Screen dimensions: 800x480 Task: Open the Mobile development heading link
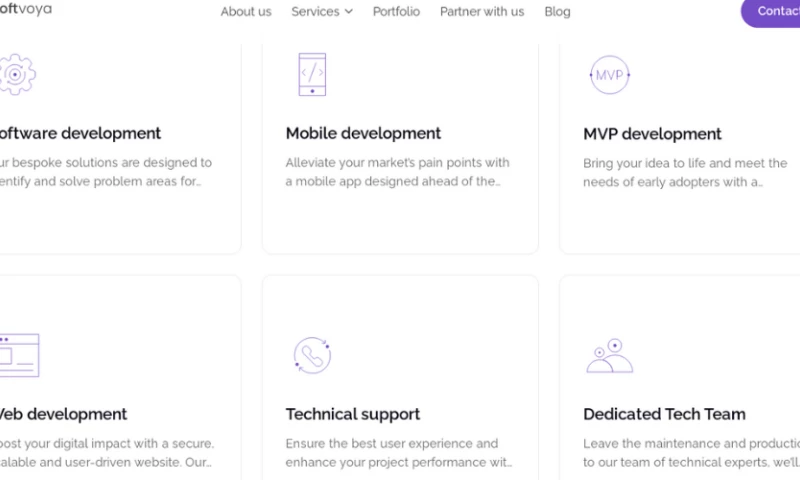point(363,133)
